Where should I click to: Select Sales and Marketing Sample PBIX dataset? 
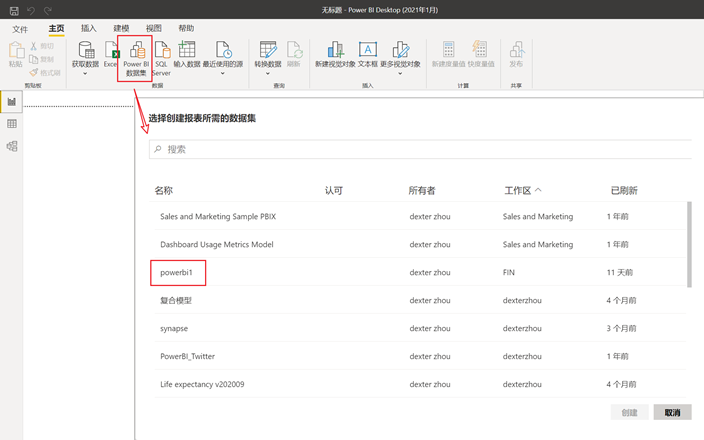[x=218, y=216]
